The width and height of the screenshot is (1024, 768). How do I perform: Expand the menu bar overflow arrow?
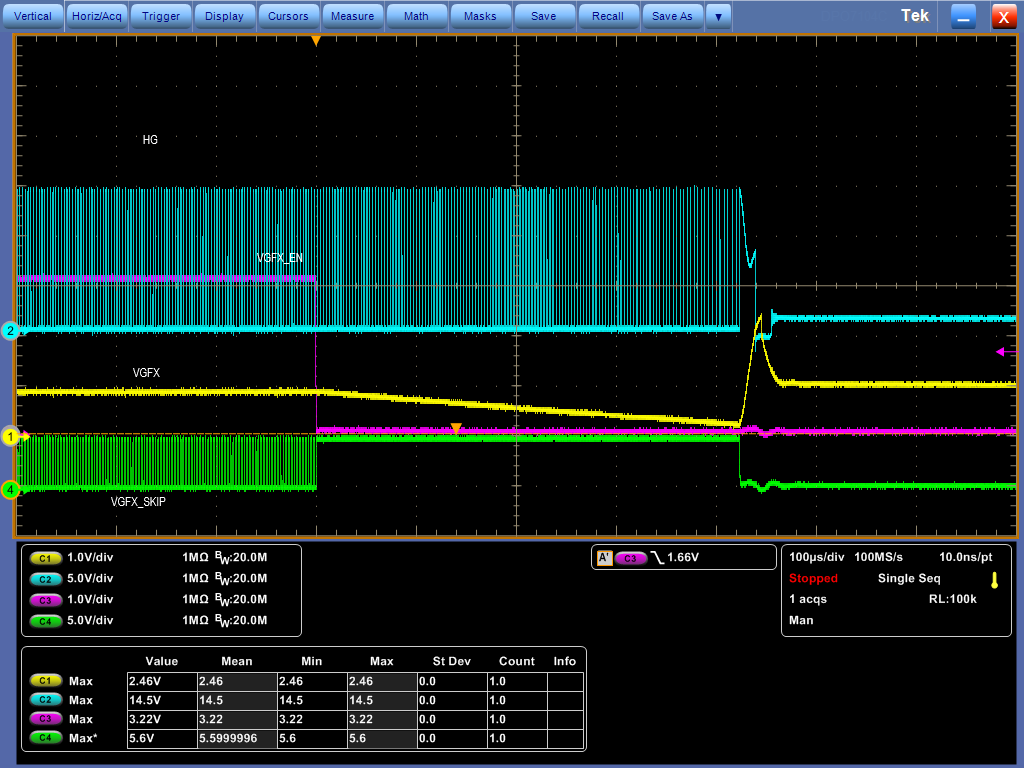(718, 16)
